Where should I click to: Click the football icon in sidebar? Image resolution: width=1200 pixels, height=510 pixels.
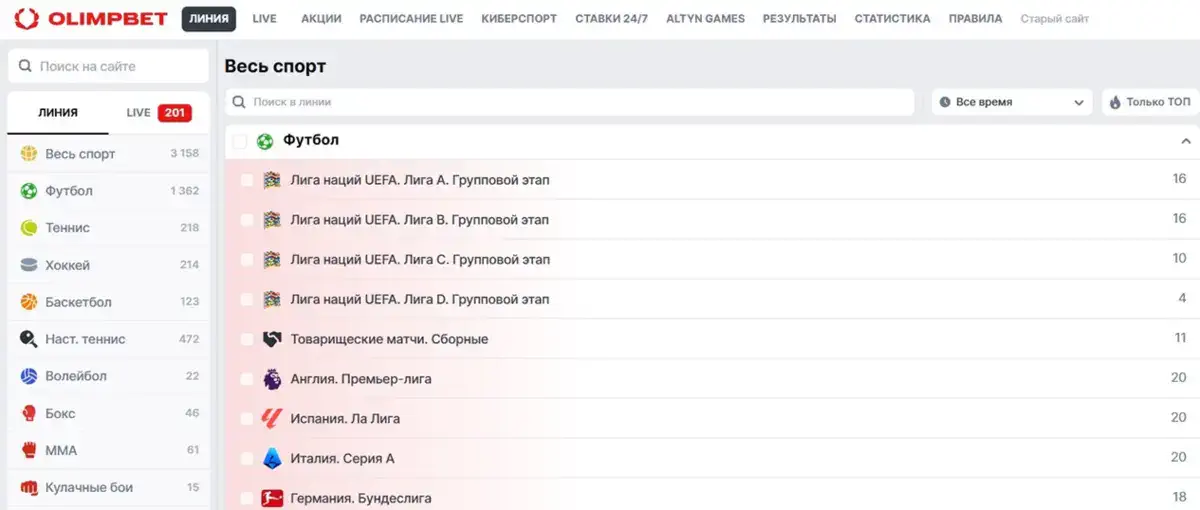29,191
